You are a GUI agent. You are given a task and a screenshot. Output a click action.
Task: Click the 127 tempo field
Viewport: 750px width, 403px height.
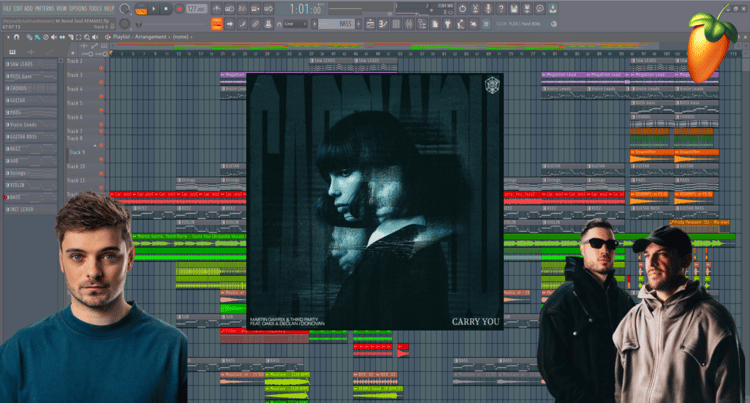click(x=197, y=9)
